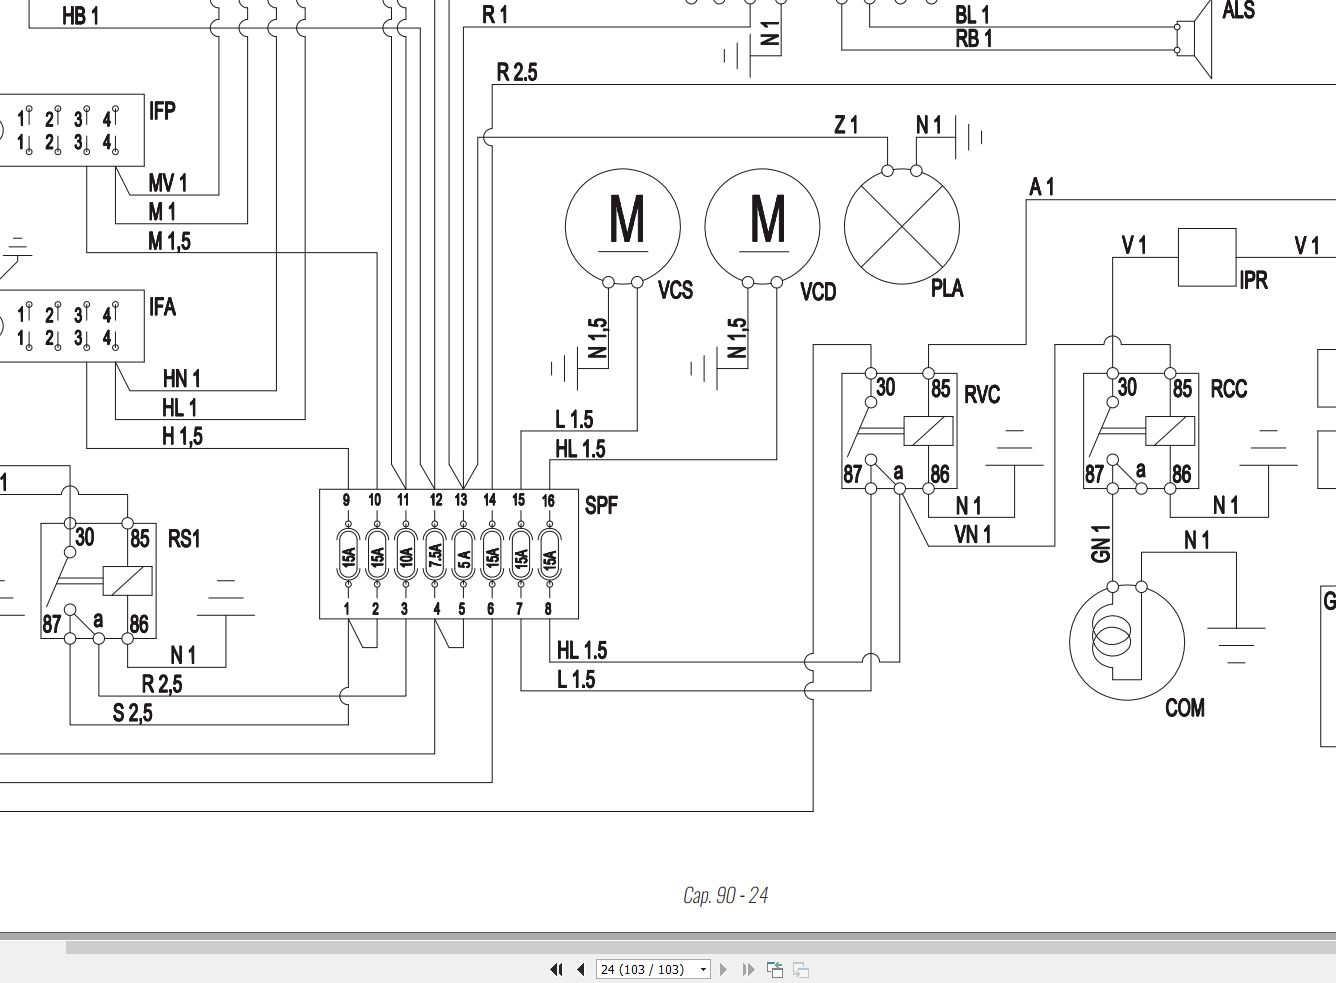
Task: Click the 10A fuse in SPF
Action: point(404,555)
